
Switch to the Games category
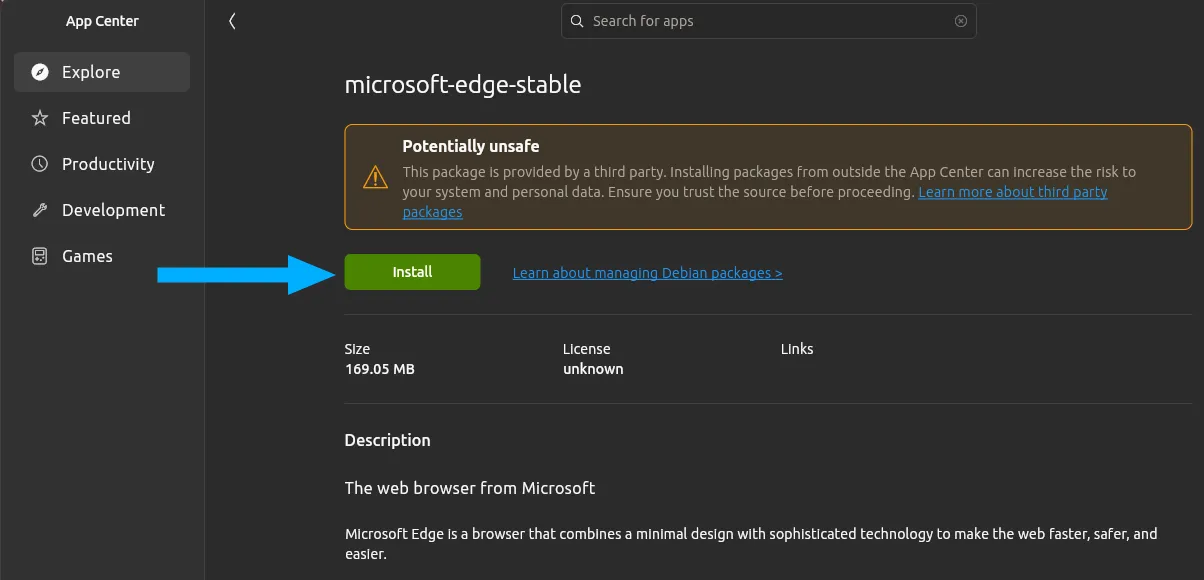pyautogui.click(x=102, y=256)
